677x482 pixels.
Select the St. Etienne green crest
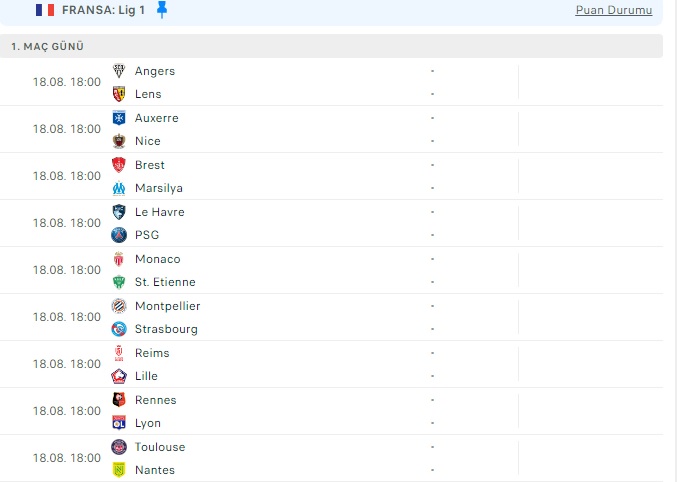pyautogui.click(x=119, y=282)
